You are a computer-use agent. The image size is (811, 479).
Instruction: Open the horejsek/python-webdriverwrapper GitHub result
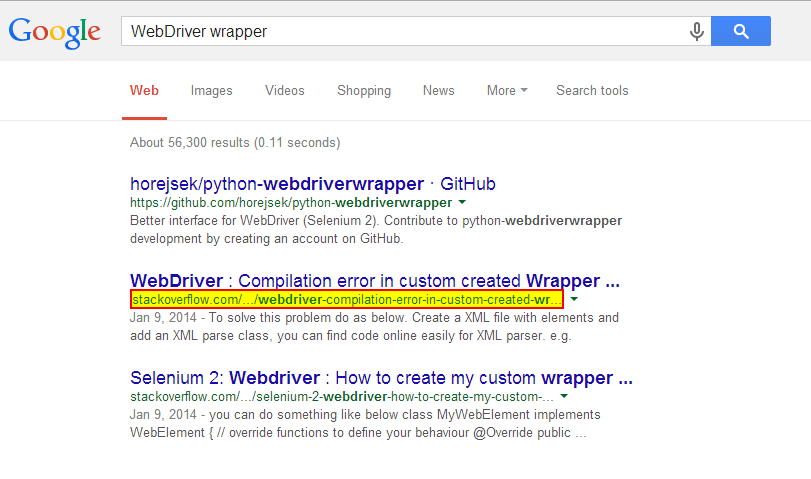pos(313,184)
